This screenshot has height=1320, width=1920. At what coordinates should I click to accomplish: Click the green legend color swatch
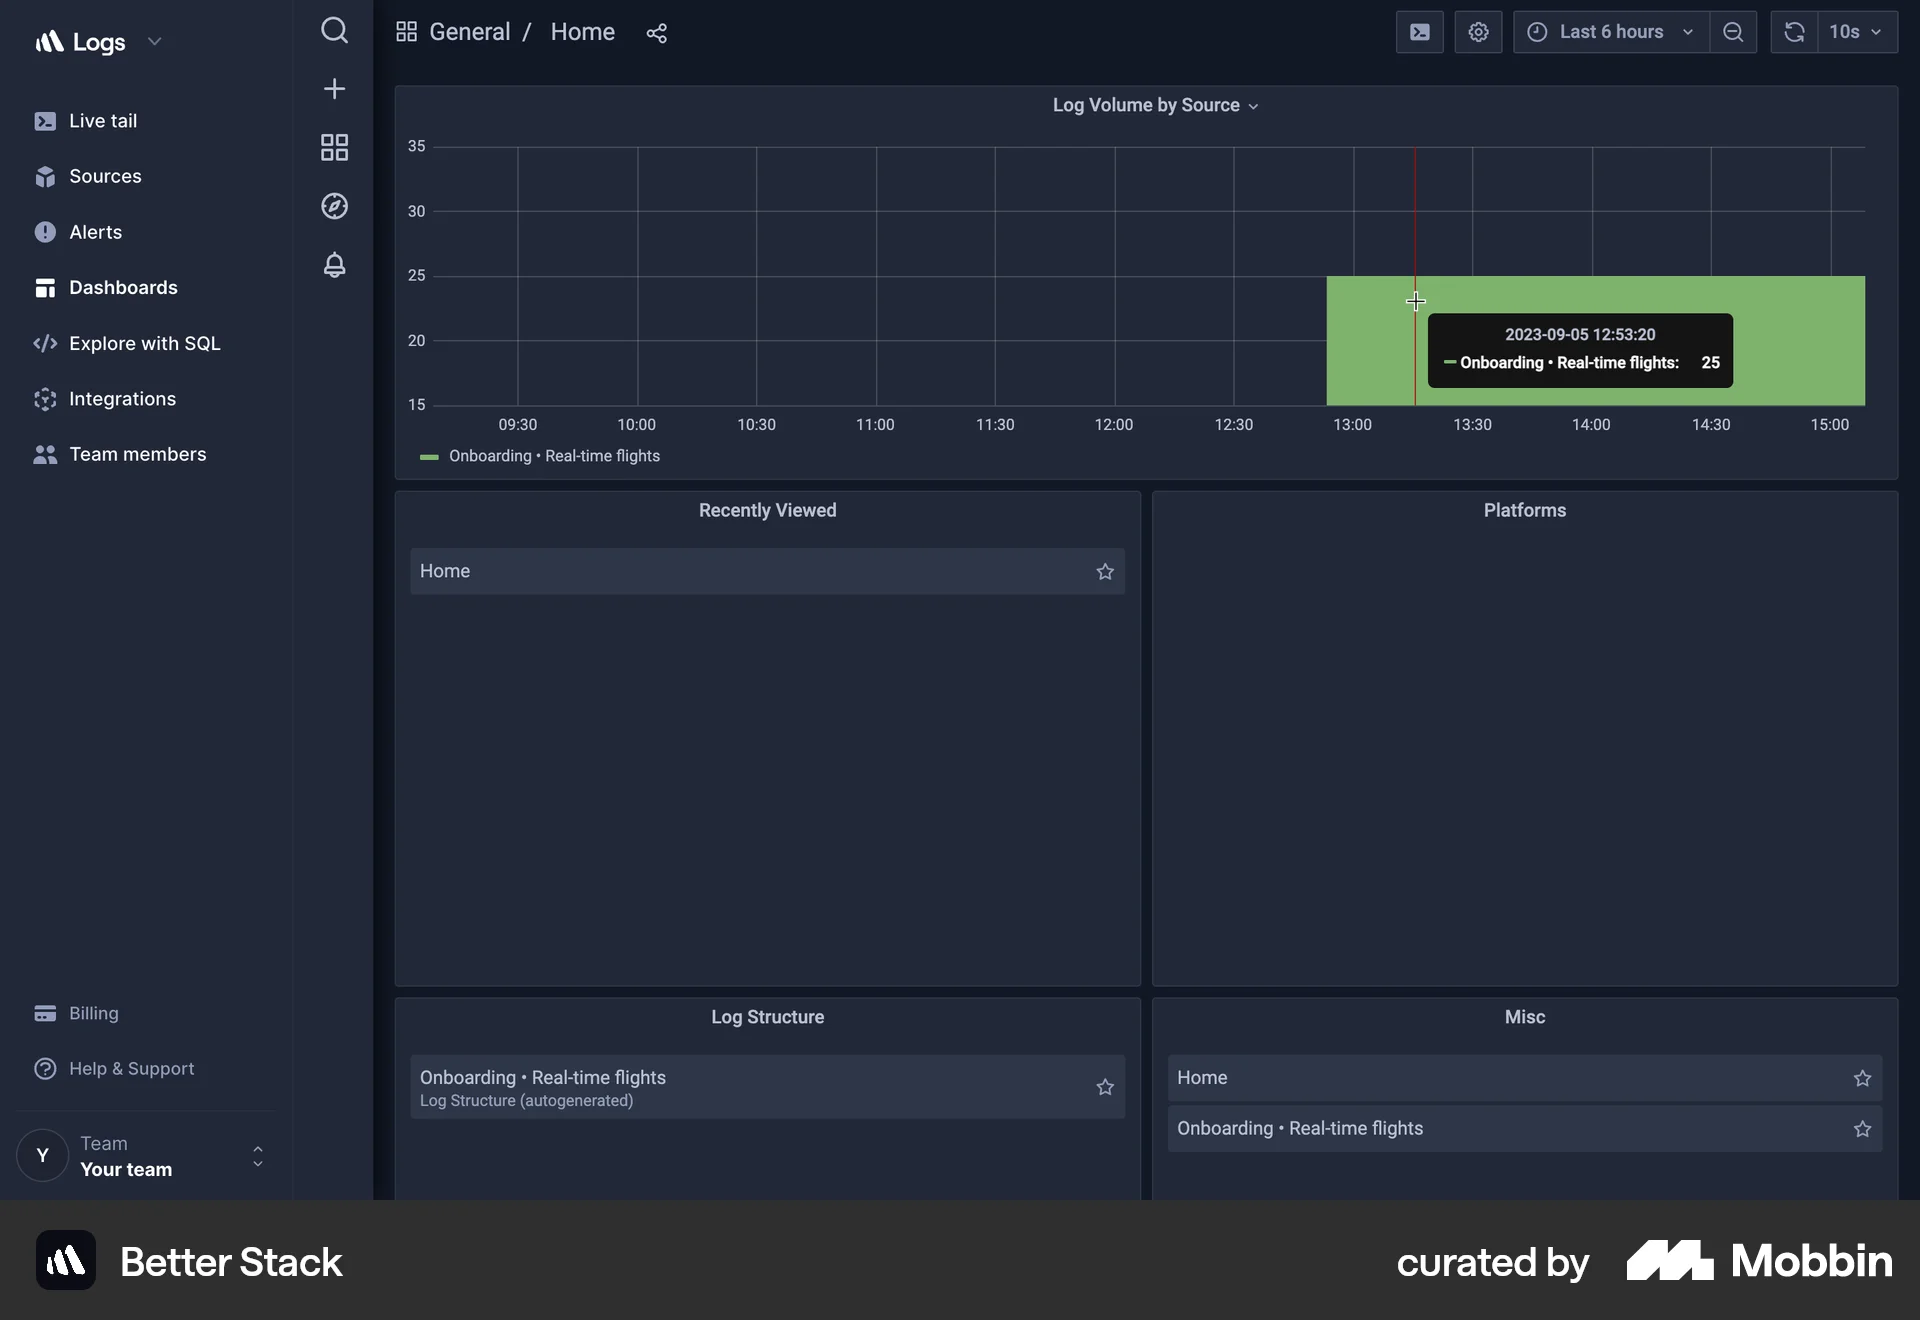click(429, 457)
